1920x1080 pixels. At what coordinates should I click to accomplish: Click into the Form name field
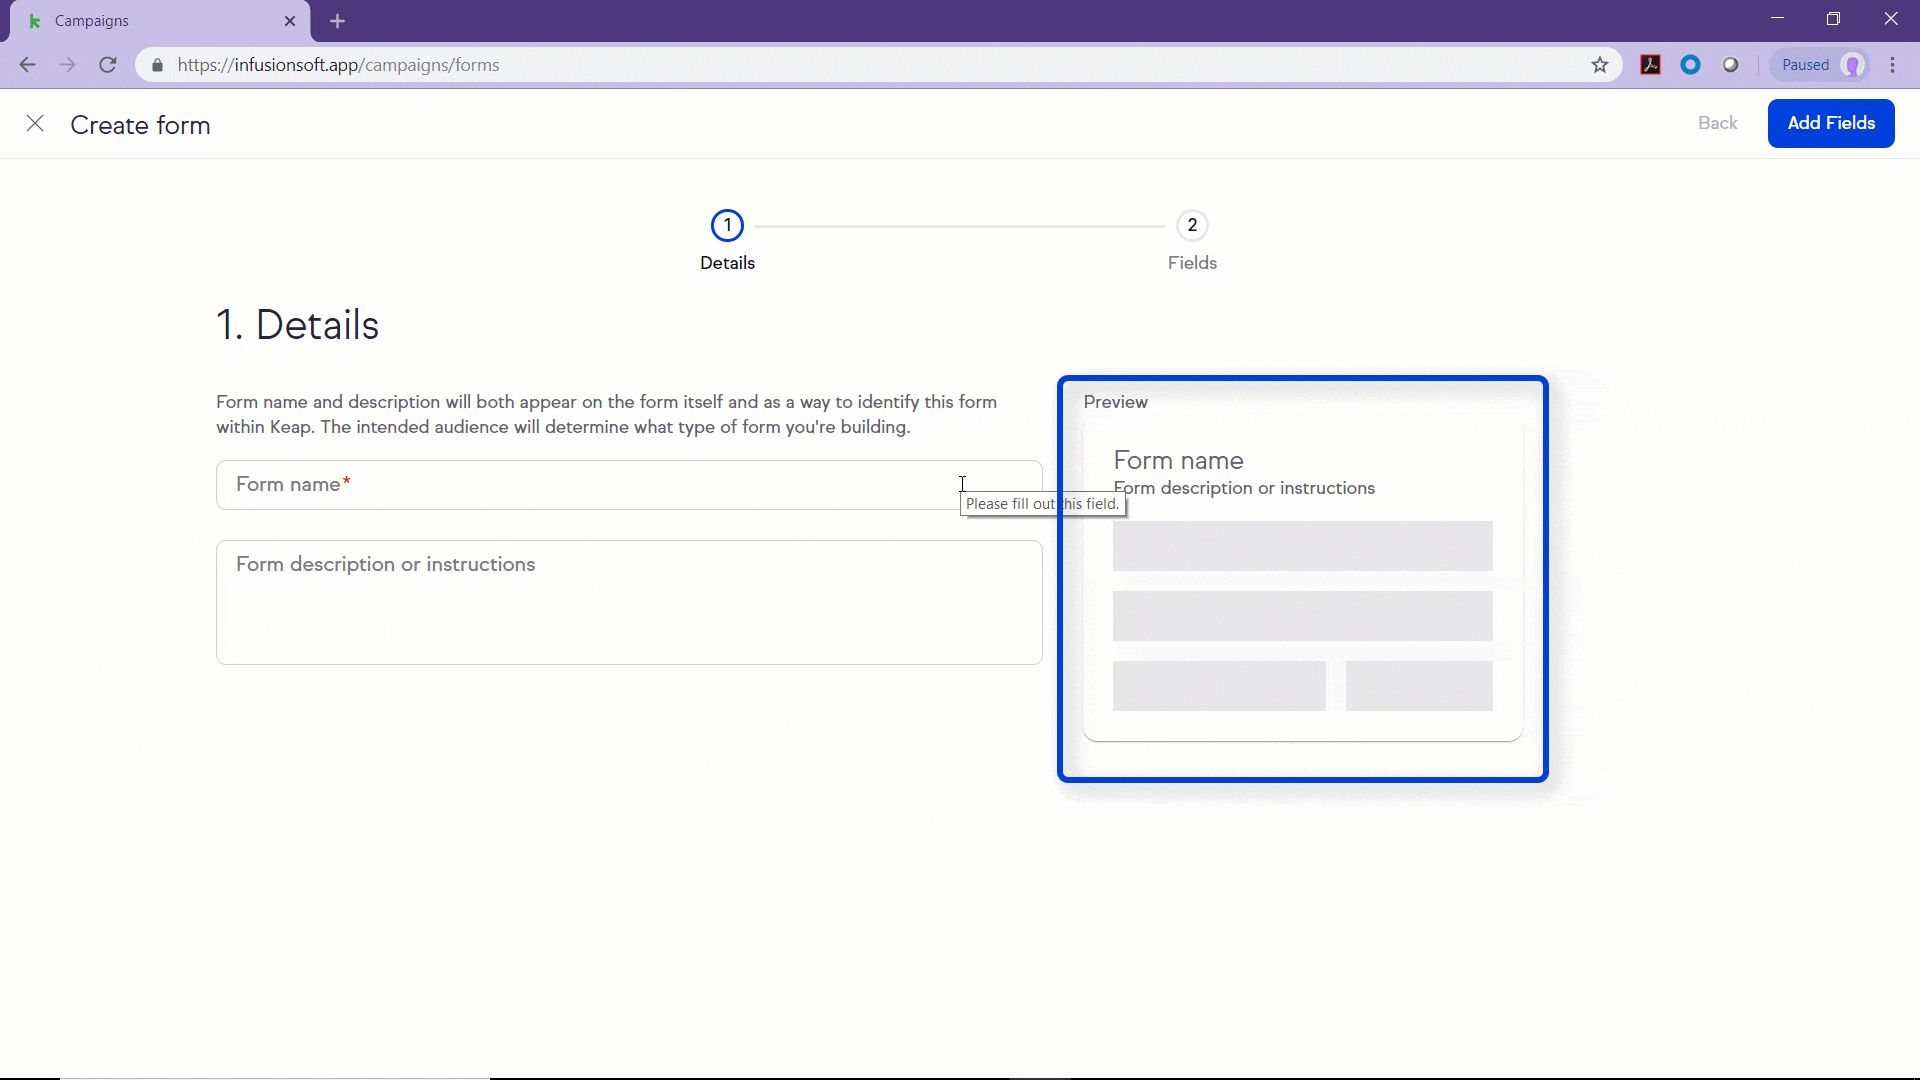(590, 485)
